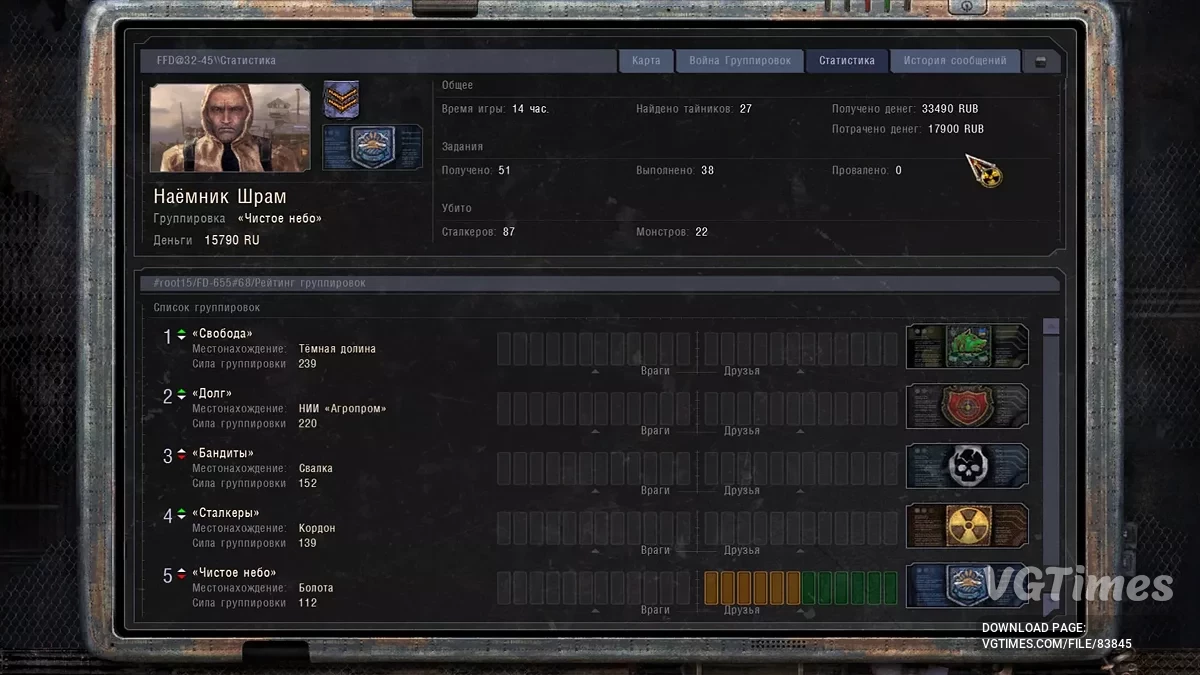Click the small button right of История сообщений

point(1040,62)
